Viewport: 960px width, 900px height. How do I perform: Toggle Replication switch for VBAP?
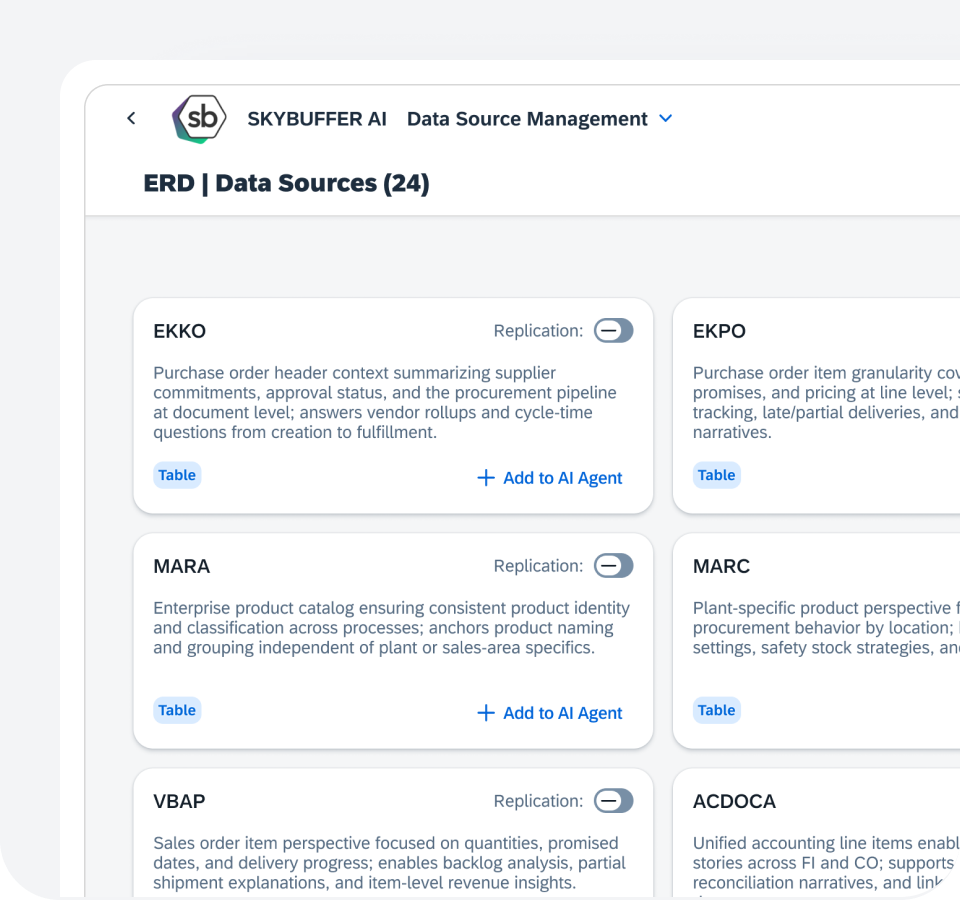(613, 801)
